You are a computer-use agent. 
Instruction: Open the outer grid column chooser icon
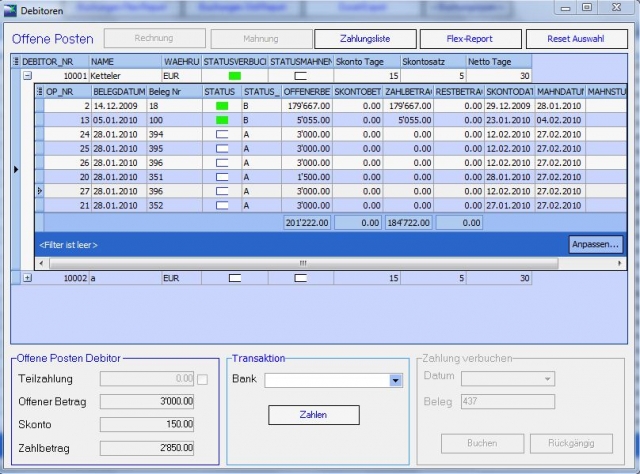coord(15,61)
